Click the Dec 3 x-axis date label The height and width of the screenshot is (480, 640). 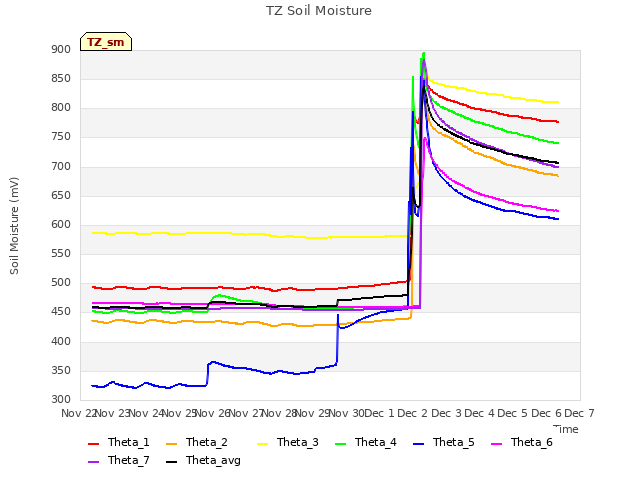click(446, 413)
